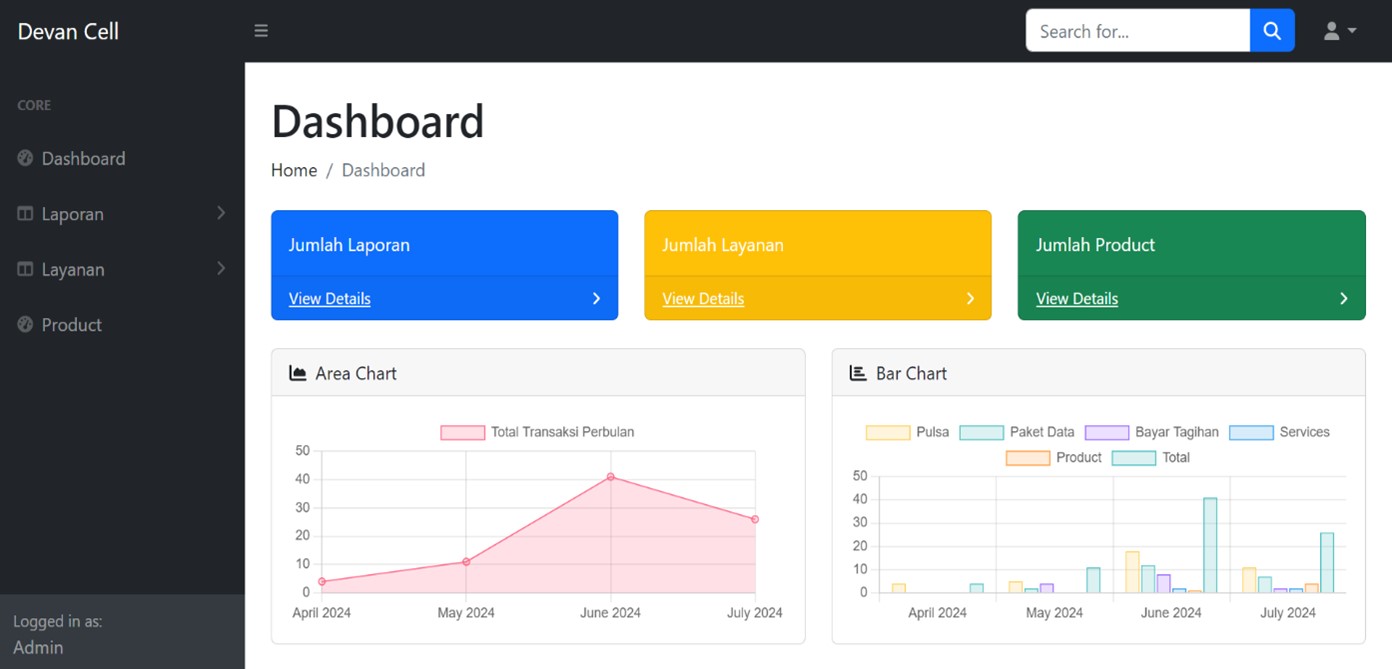
Task: Click the June 2024 point on Area Chart
Action: [x=610, y=477]
